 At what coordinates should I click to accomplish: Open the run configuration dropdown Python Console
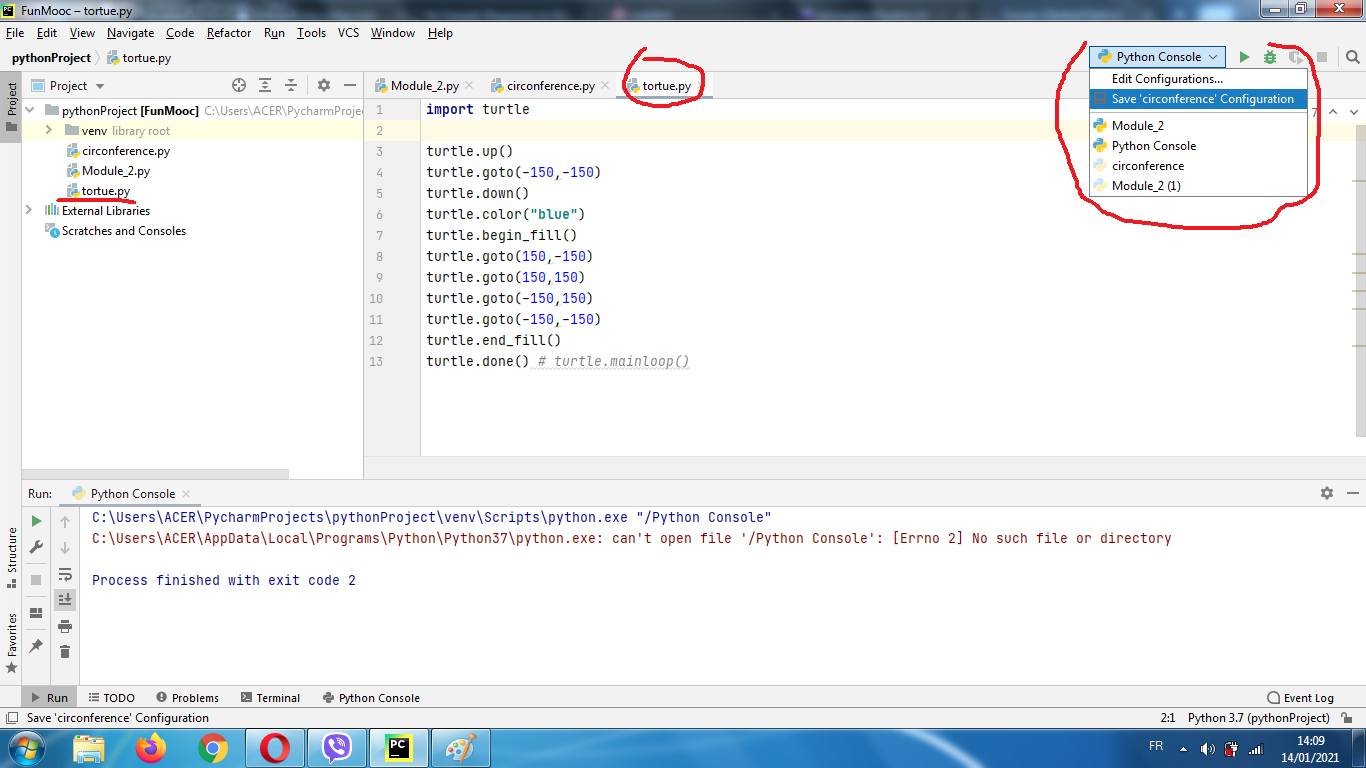coord(1157,57)
